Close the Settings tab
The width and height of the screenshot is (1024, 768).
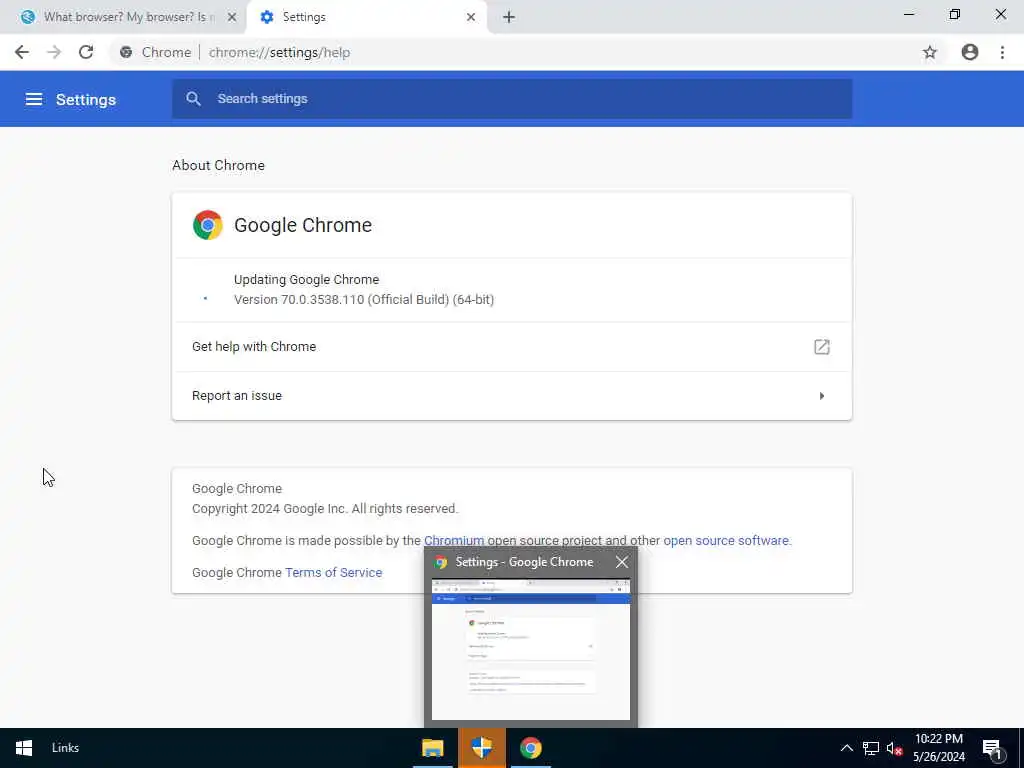[x=471, y=18]
